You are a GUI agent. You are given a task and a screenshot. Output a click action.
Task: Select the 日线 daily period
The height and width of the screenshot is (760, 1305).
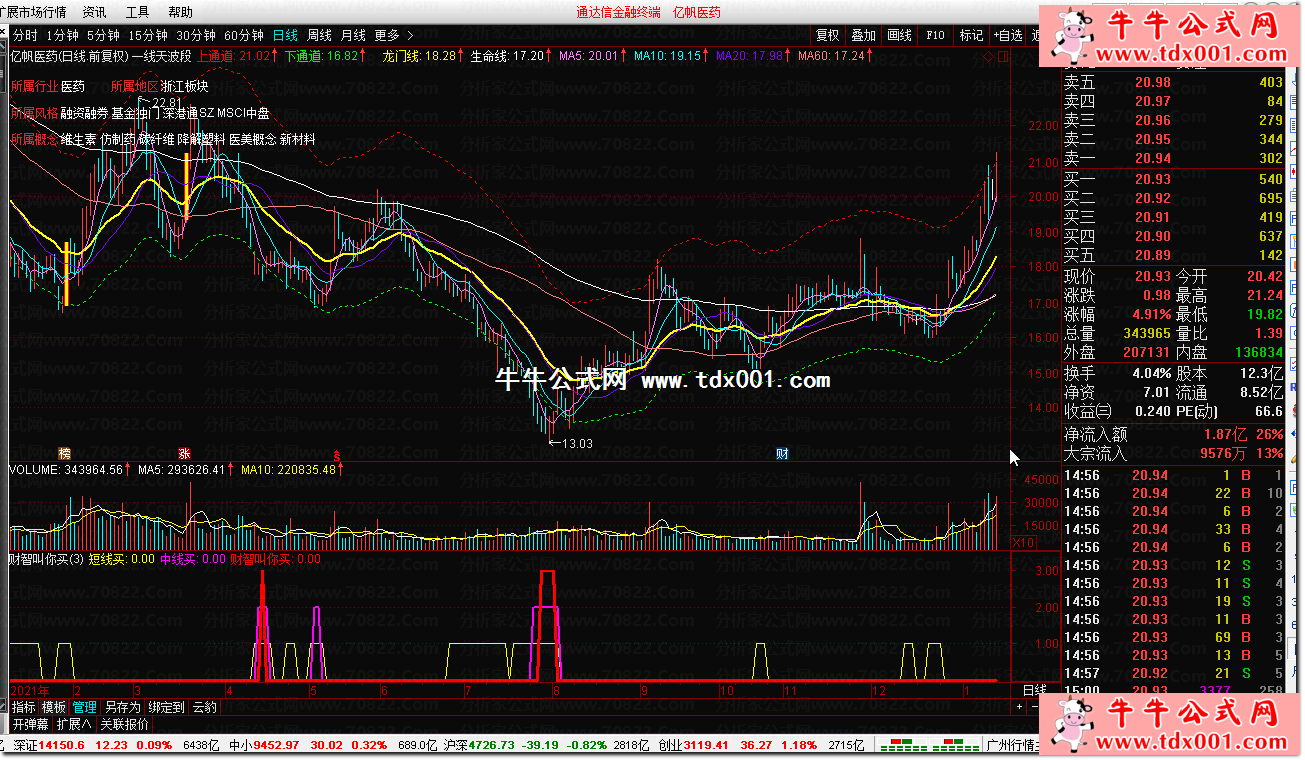[285, 35]
